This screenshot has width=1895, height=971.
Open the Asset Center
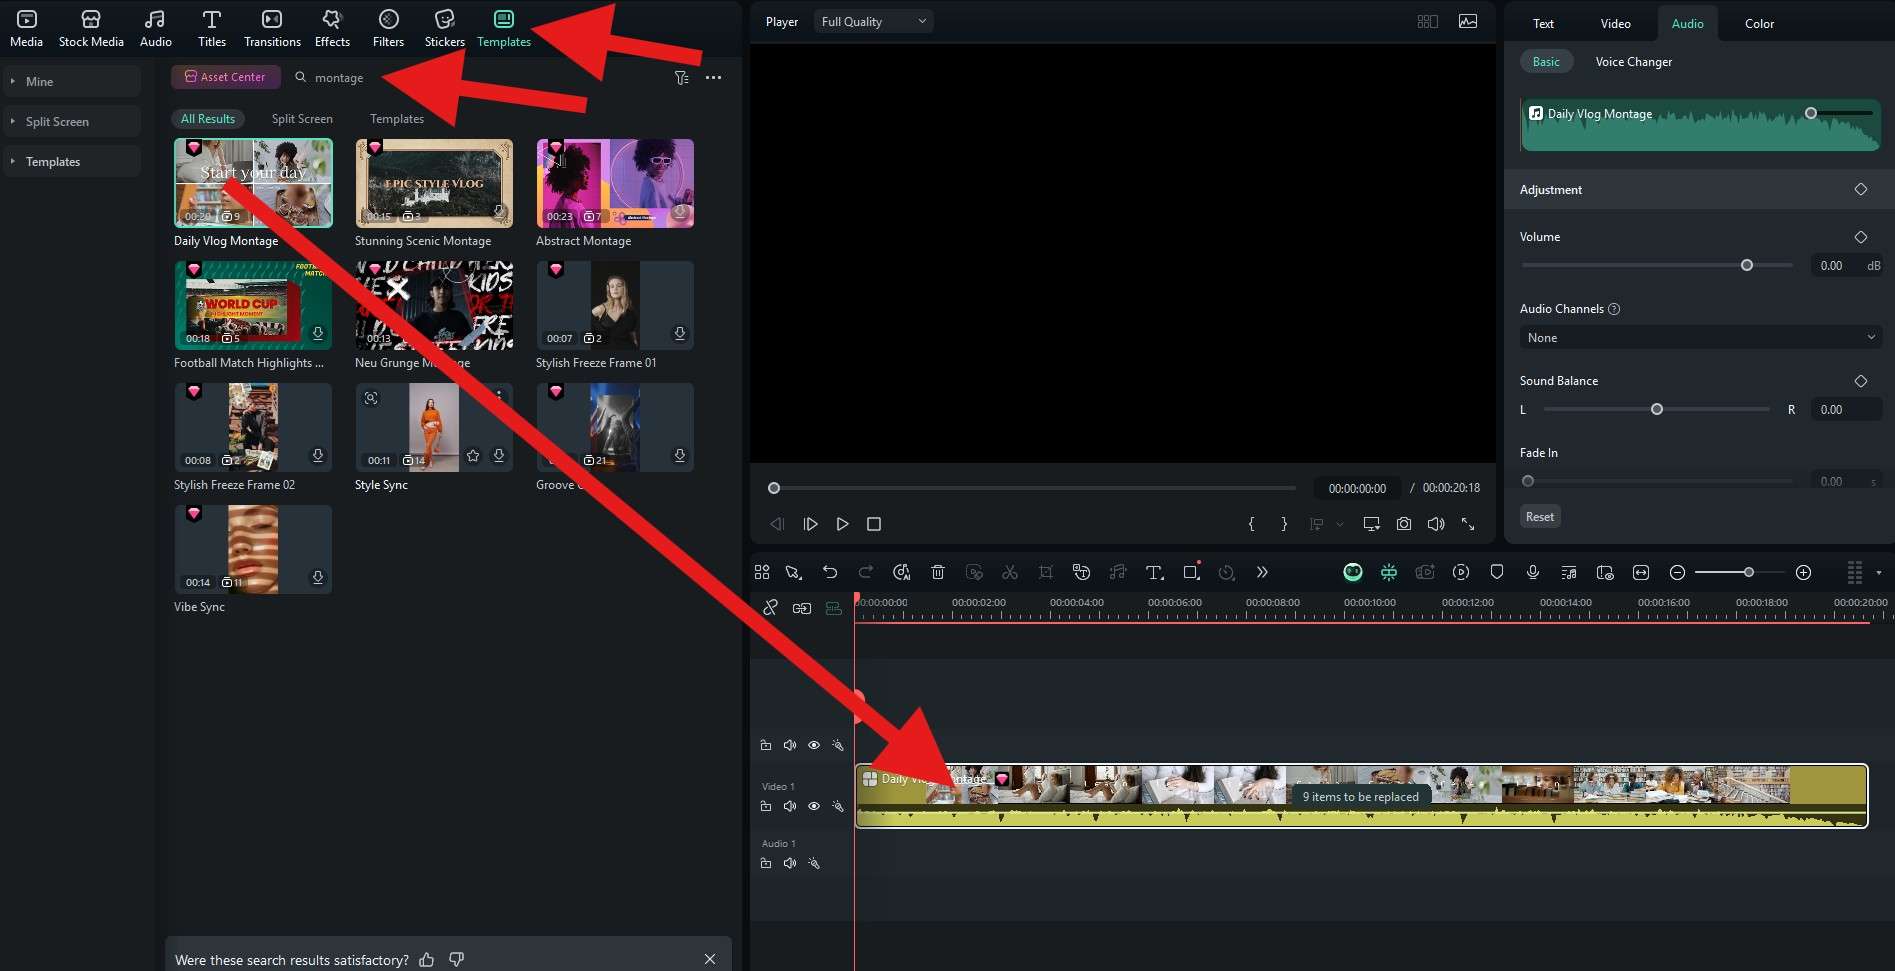tap(225, 77)
